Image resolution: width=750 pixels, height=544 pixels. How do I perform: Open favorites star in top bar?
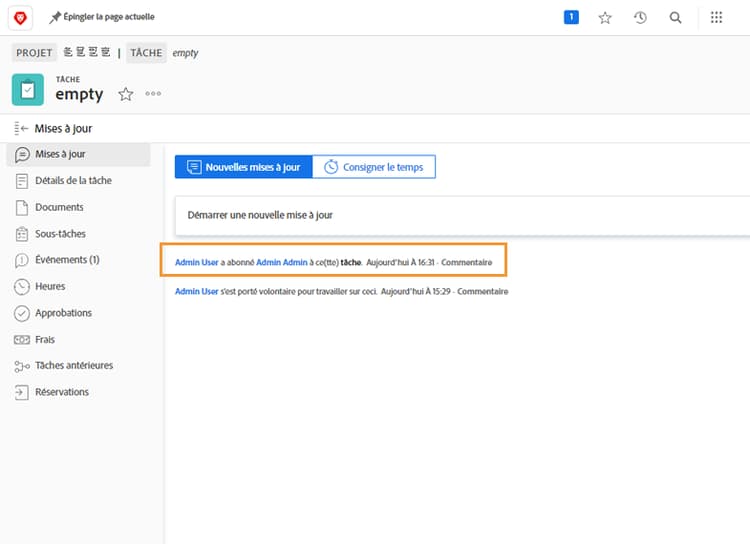tap(605, 18)
